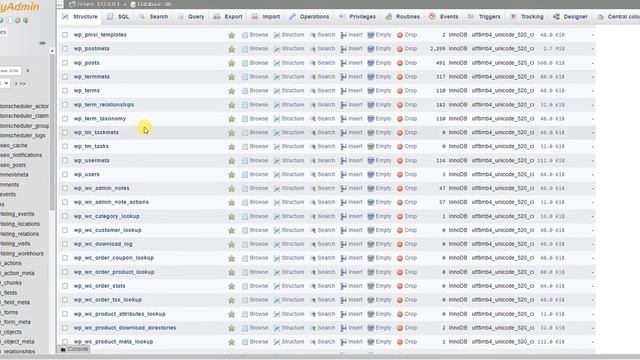Click the favorite star for wp_users
The width and height of the screenshot is (640, 360).
pyautogui.click(x=231, y=174)
